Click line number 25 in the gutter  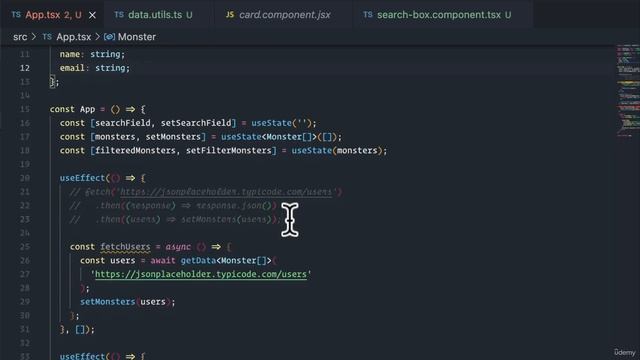[25, 247]
